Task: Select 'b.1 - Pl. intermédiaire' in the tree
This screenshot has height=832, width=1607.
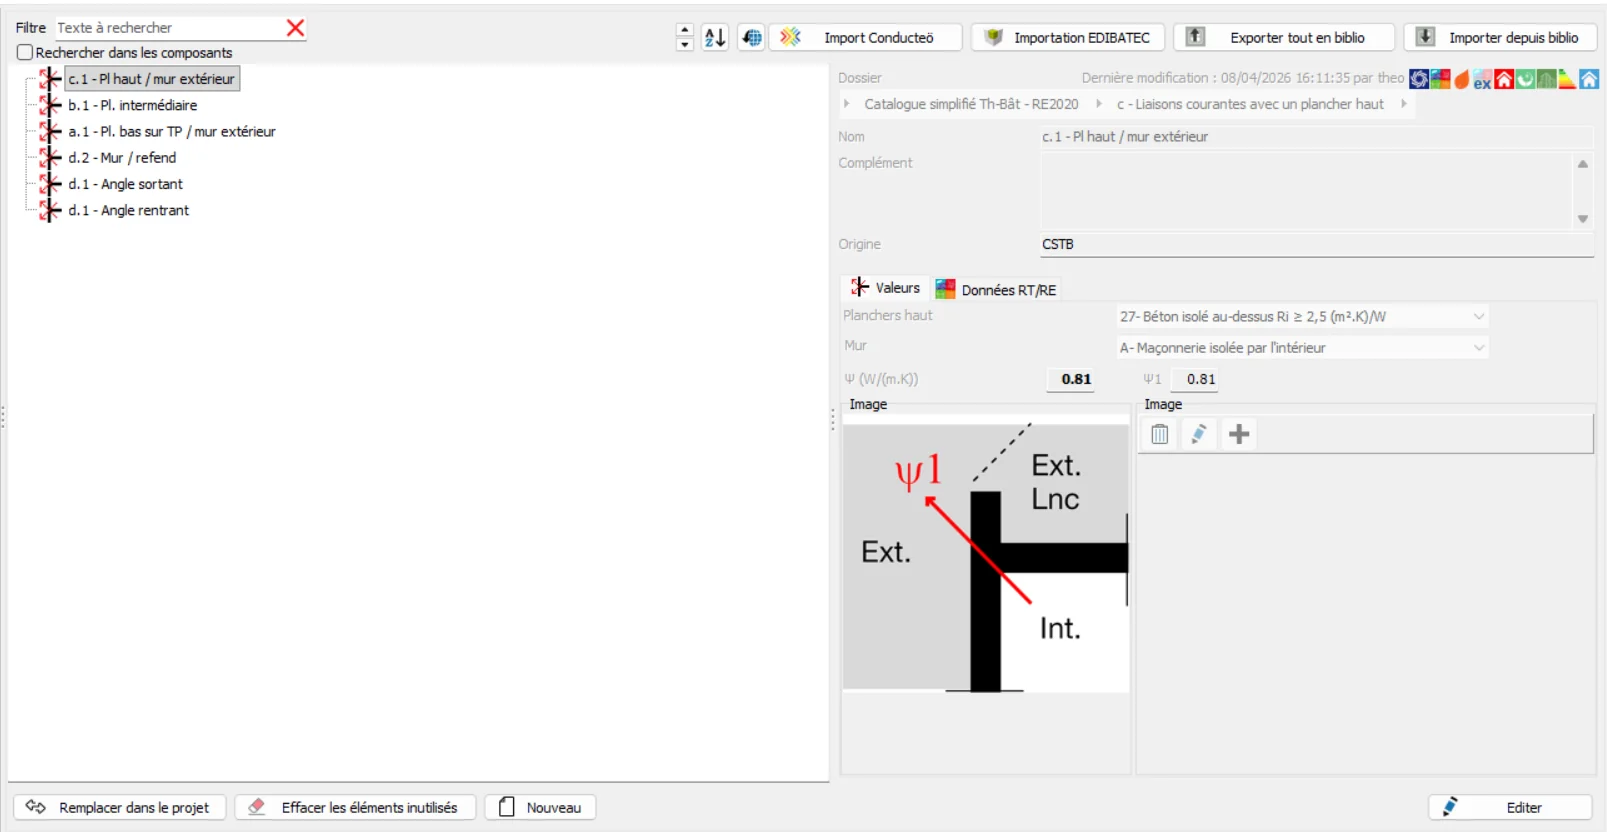Action: point(132,105)
